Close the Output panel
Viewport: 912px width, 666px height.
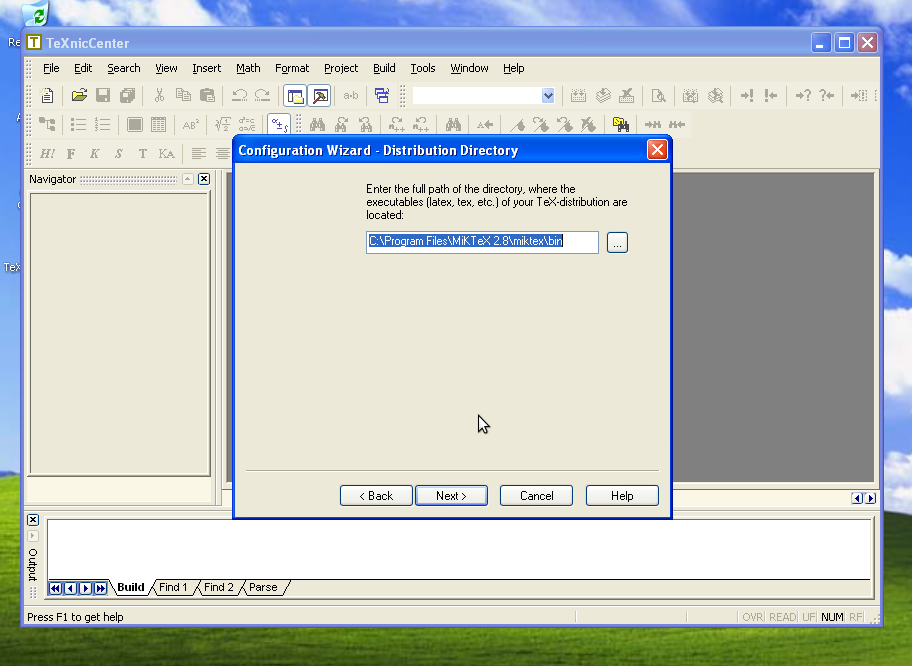[33, 520]
